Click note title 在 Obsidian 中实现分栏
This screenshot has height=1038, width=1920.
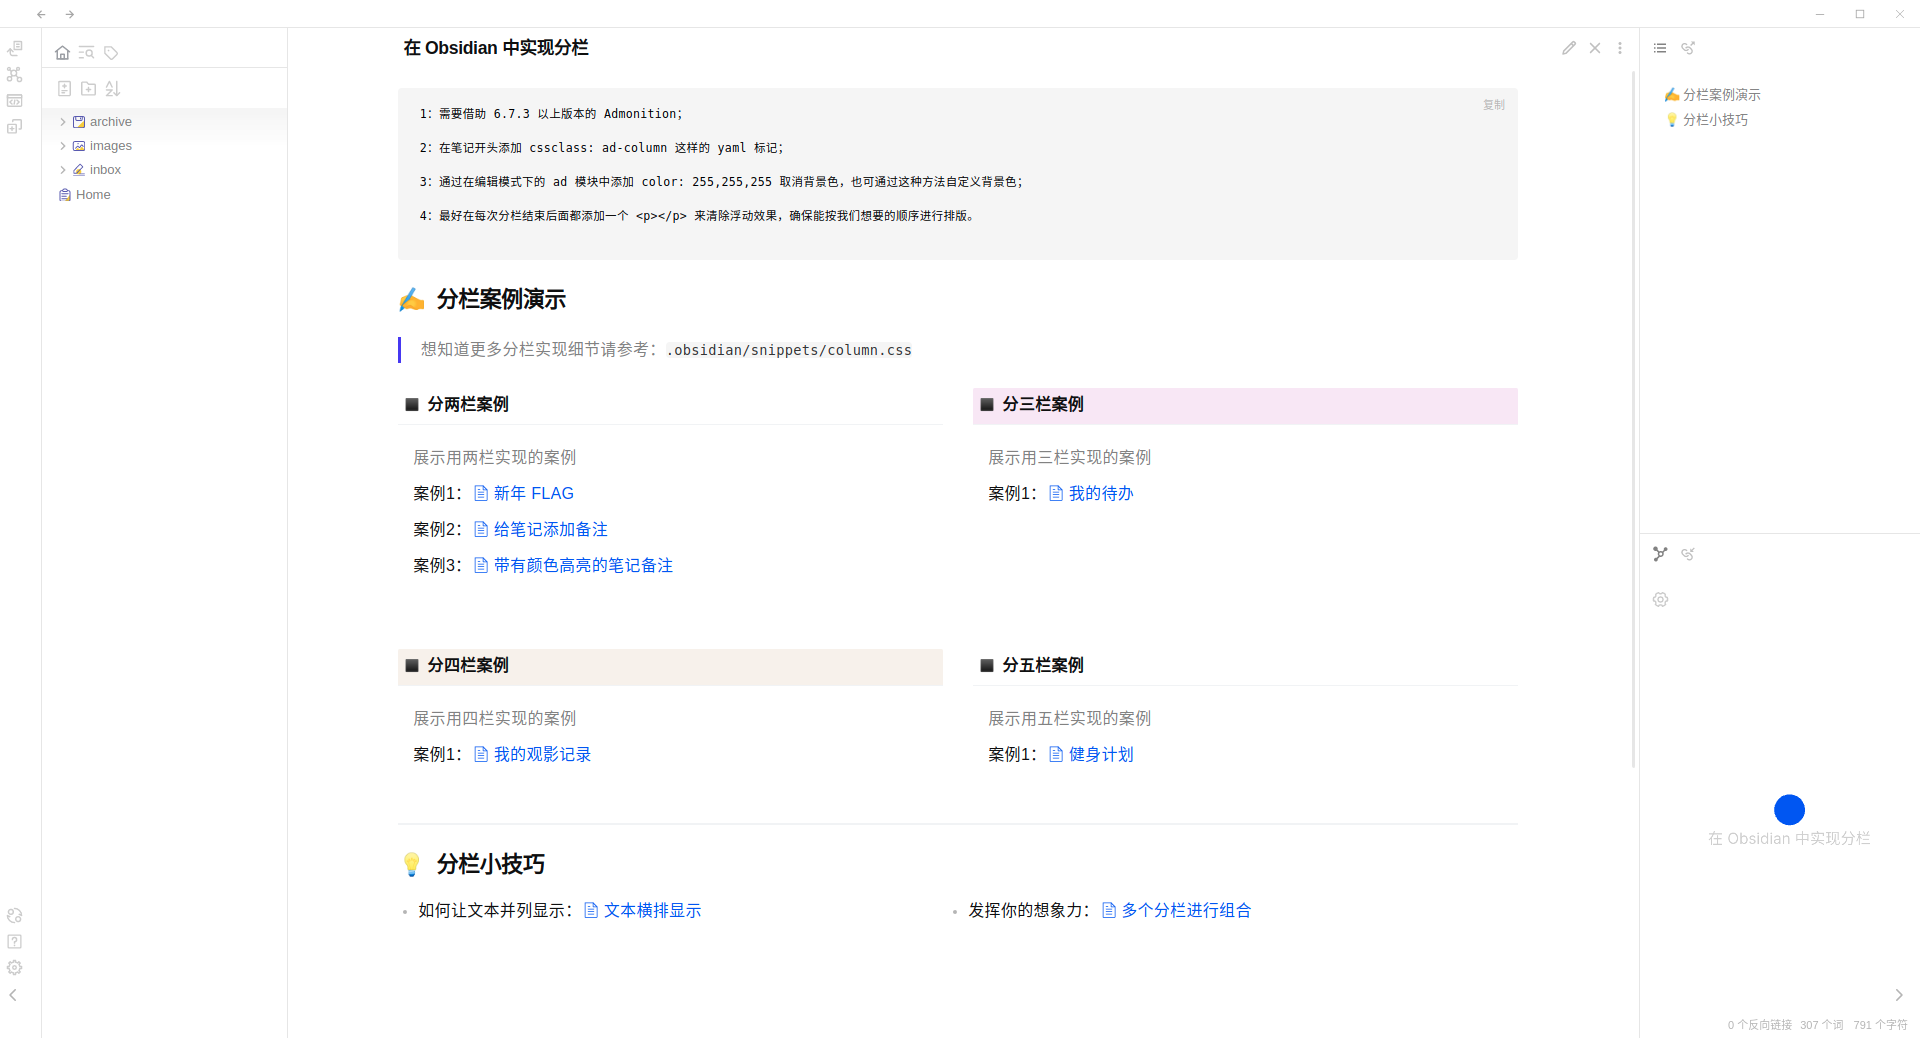495,48
